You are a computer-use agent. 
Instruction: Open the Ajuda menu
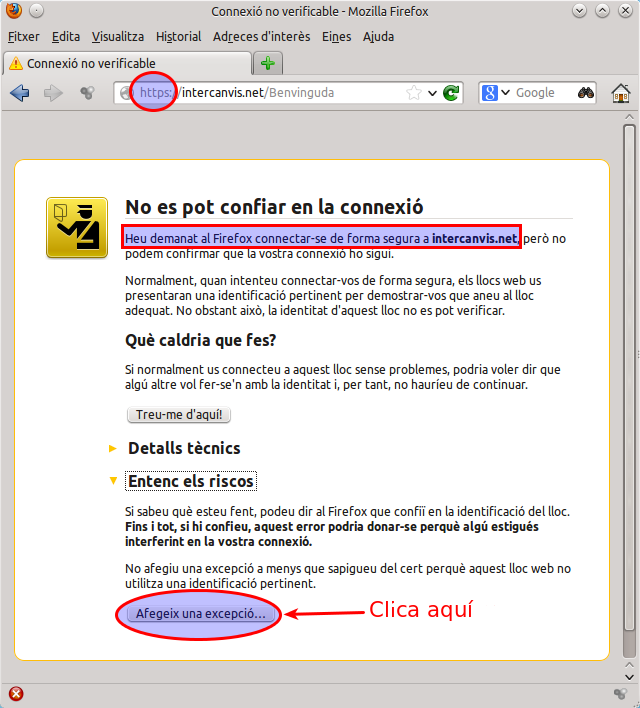[378, 37]
